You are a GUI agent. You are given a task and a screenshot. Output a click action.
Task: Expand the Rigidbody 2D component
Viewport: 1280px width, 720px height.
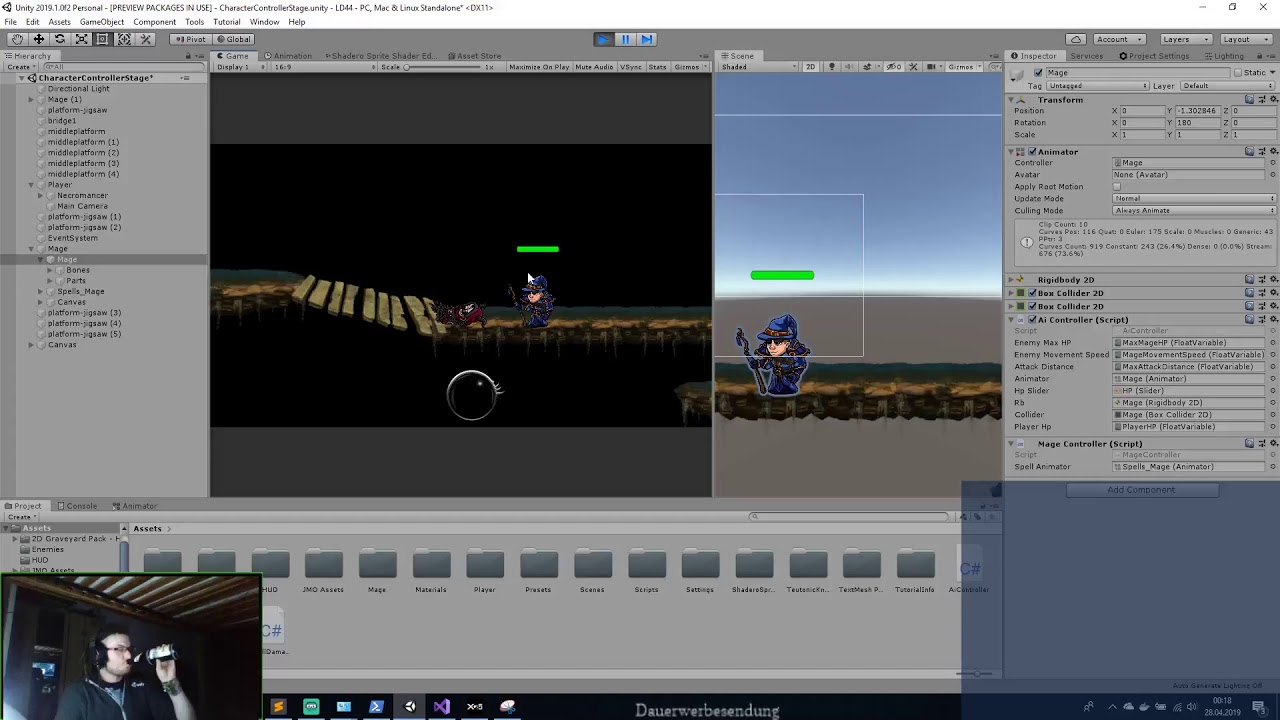click(x=1012, y=280)
